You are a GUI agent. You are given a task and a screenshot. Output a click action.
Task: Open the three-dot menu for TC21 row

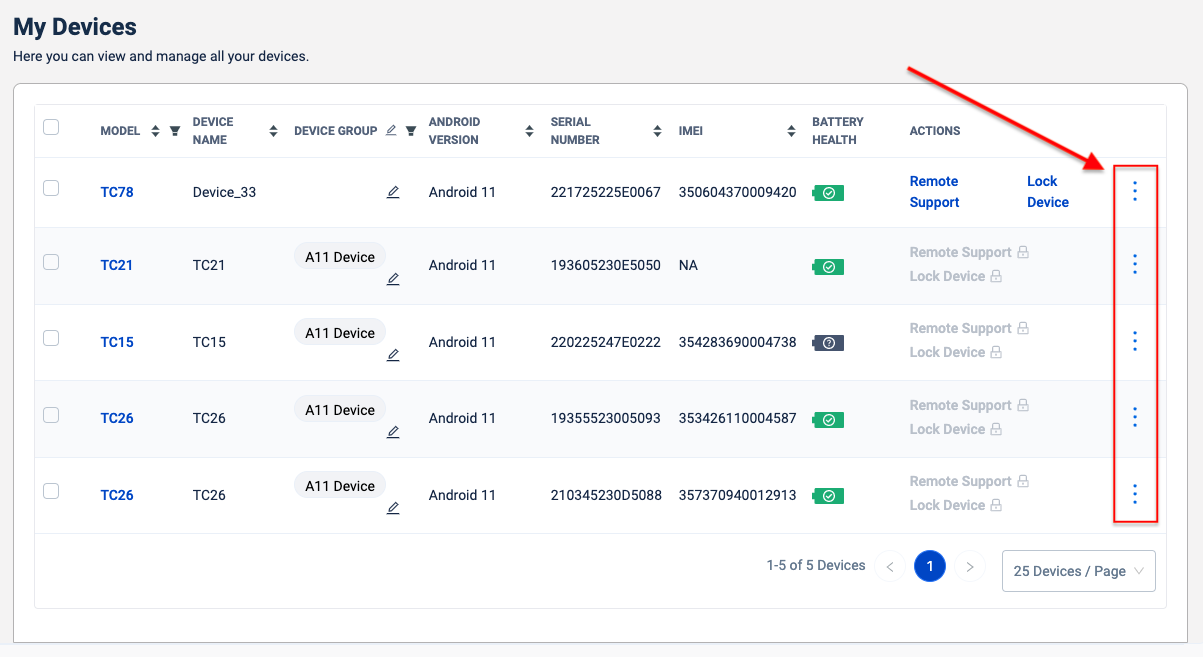1134,264
